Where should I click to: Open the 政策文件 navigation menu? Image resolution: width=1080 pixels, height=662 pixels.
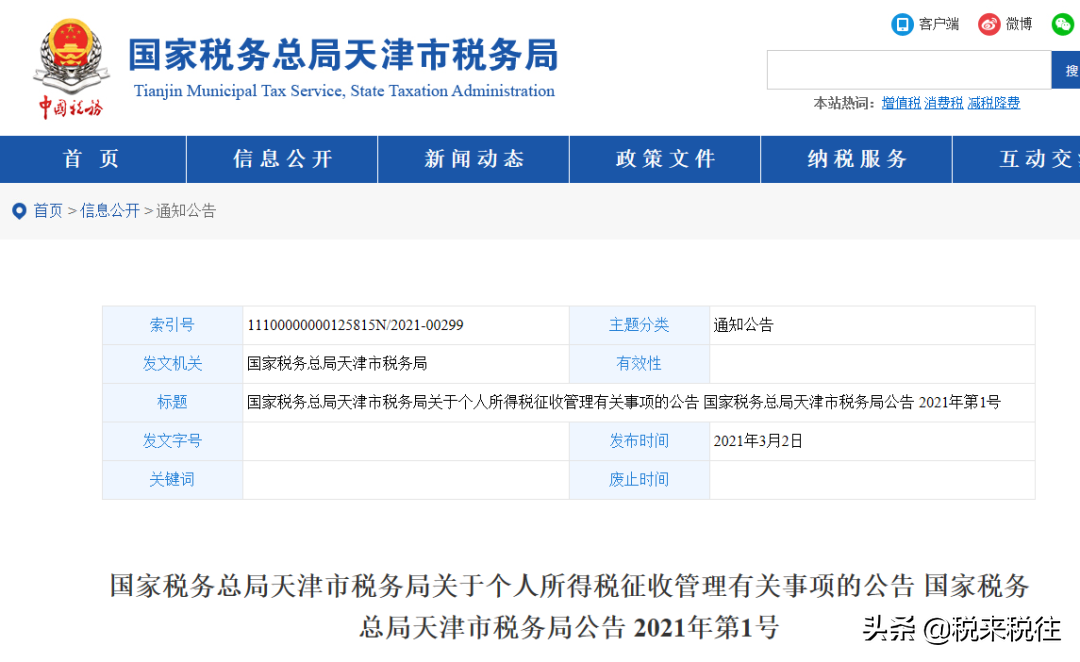click(x=665, y=159)
